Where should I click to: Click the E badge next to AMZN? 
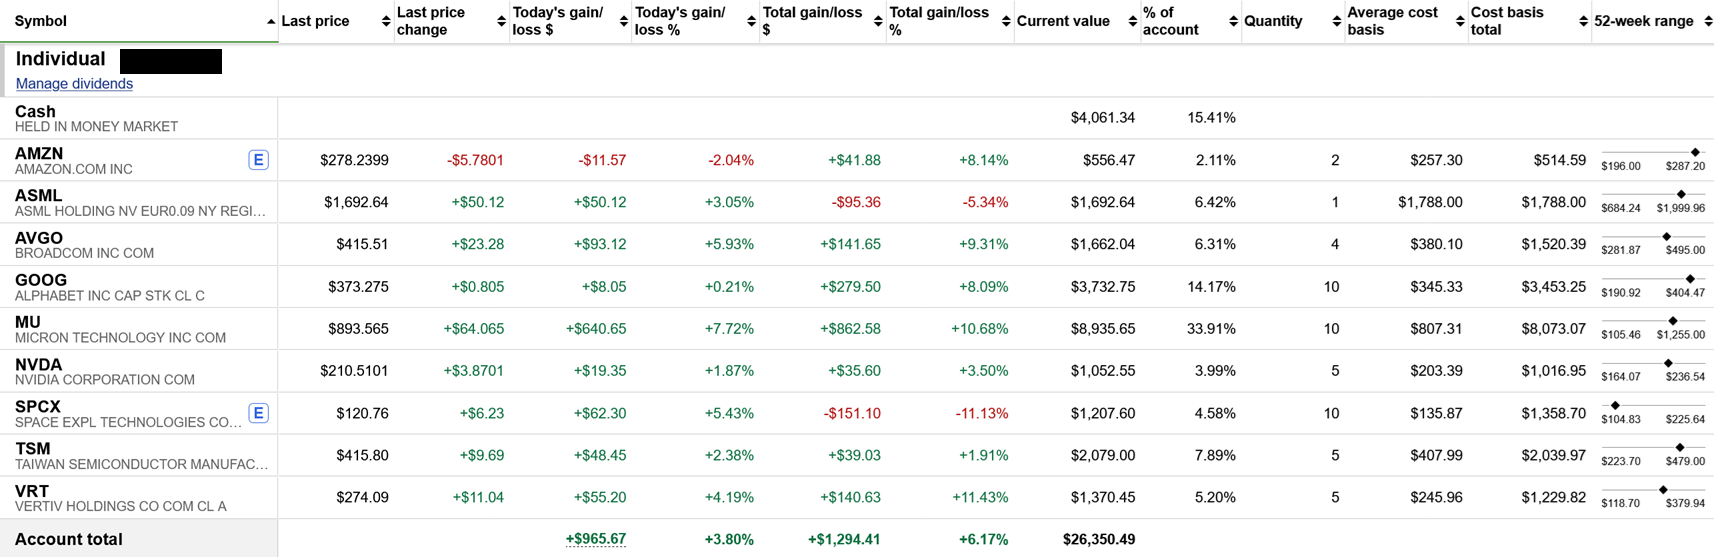pyautogui.click(x=258, y=160)
